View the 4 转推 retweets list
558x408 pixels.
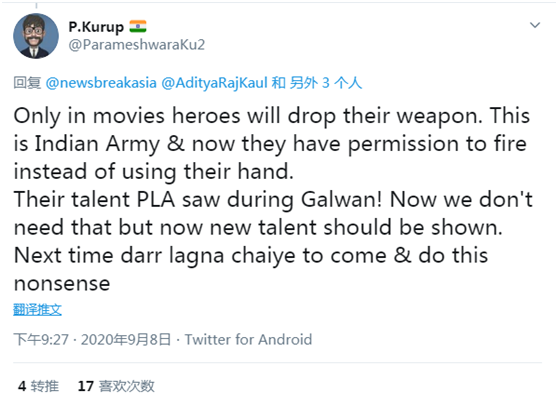[x=38, y=386]
